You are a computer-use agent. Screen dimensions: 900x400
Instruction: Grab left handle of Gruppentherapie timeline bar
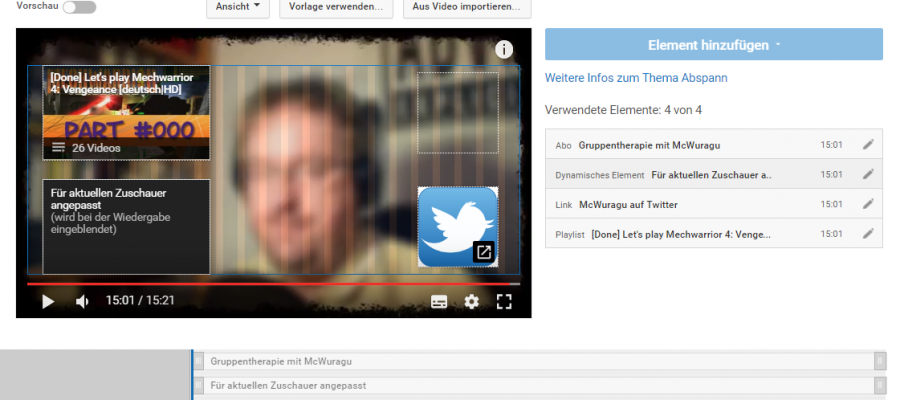pyautogui.click(x=199, y=361)
